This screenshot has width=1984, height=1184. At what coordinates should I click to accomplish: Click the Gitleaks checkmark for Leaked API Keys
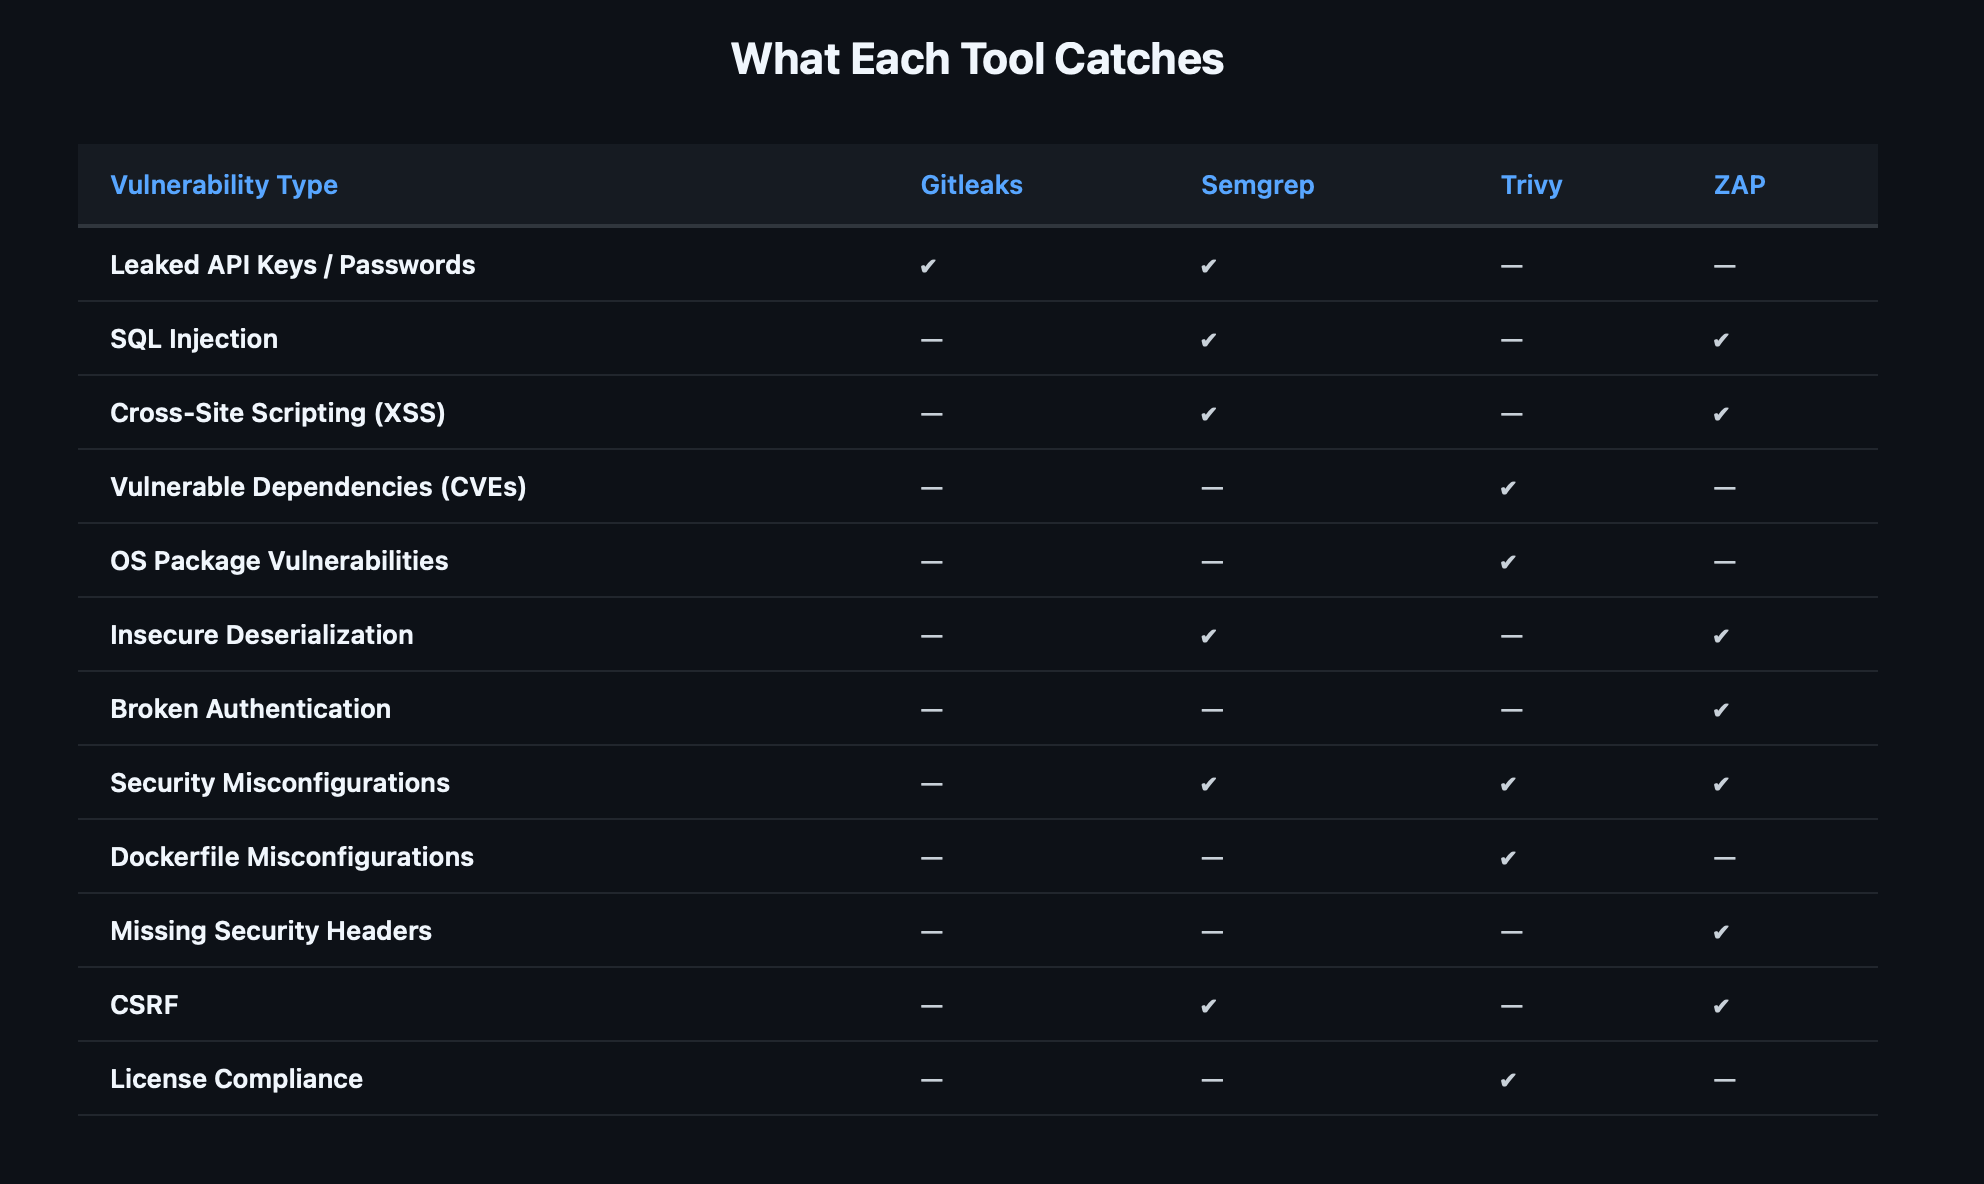(x=928, y=266)
